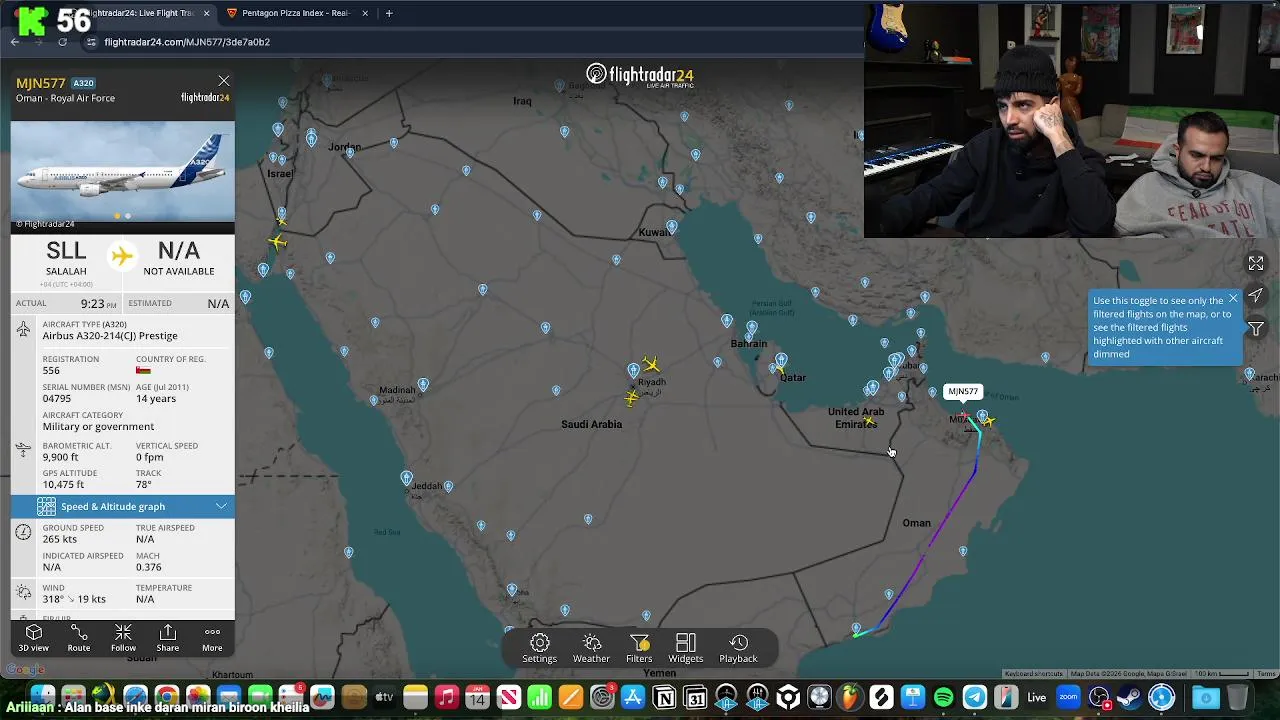Open Spotify from the dock
This screenshot has width=1280, height=720.
pyautogui.click(x=943, y=697)
